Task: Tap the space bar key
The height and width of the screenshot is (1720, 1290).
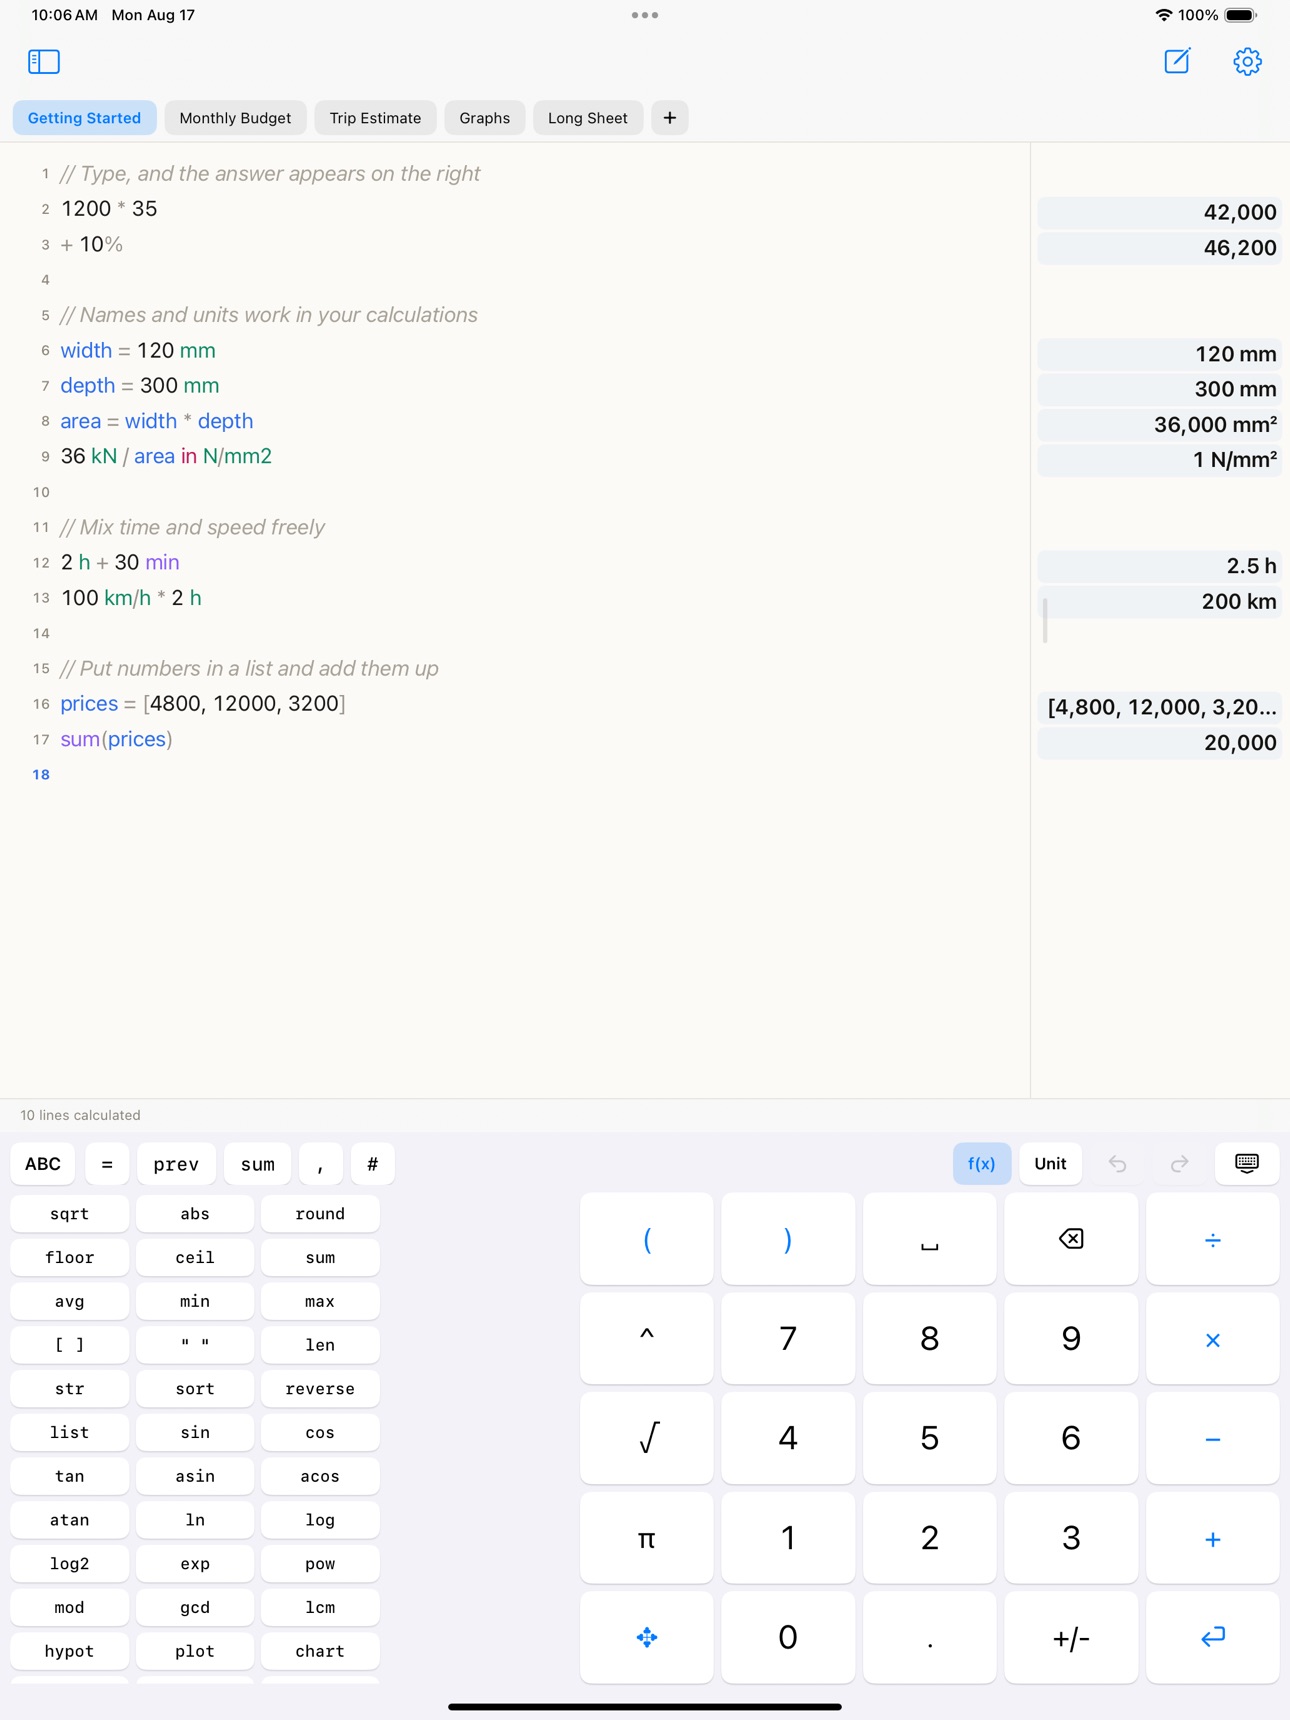Action: (930, 1239)
